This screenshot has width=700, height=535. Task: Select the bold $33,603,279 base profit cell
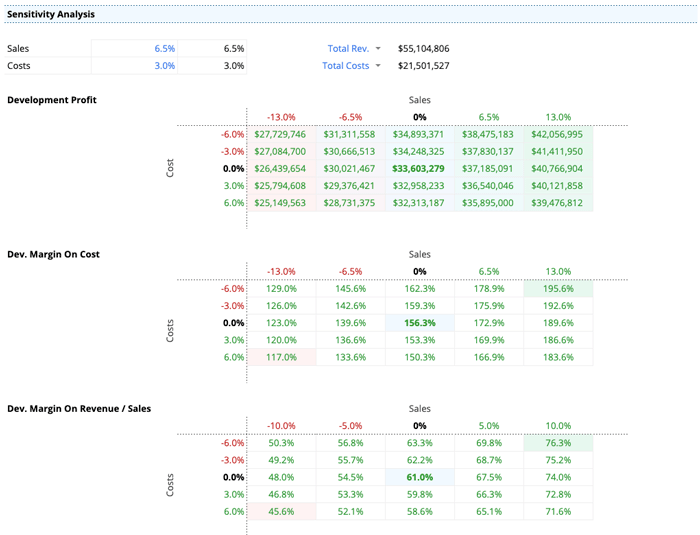pyautogui.click(x=419, y=169)
